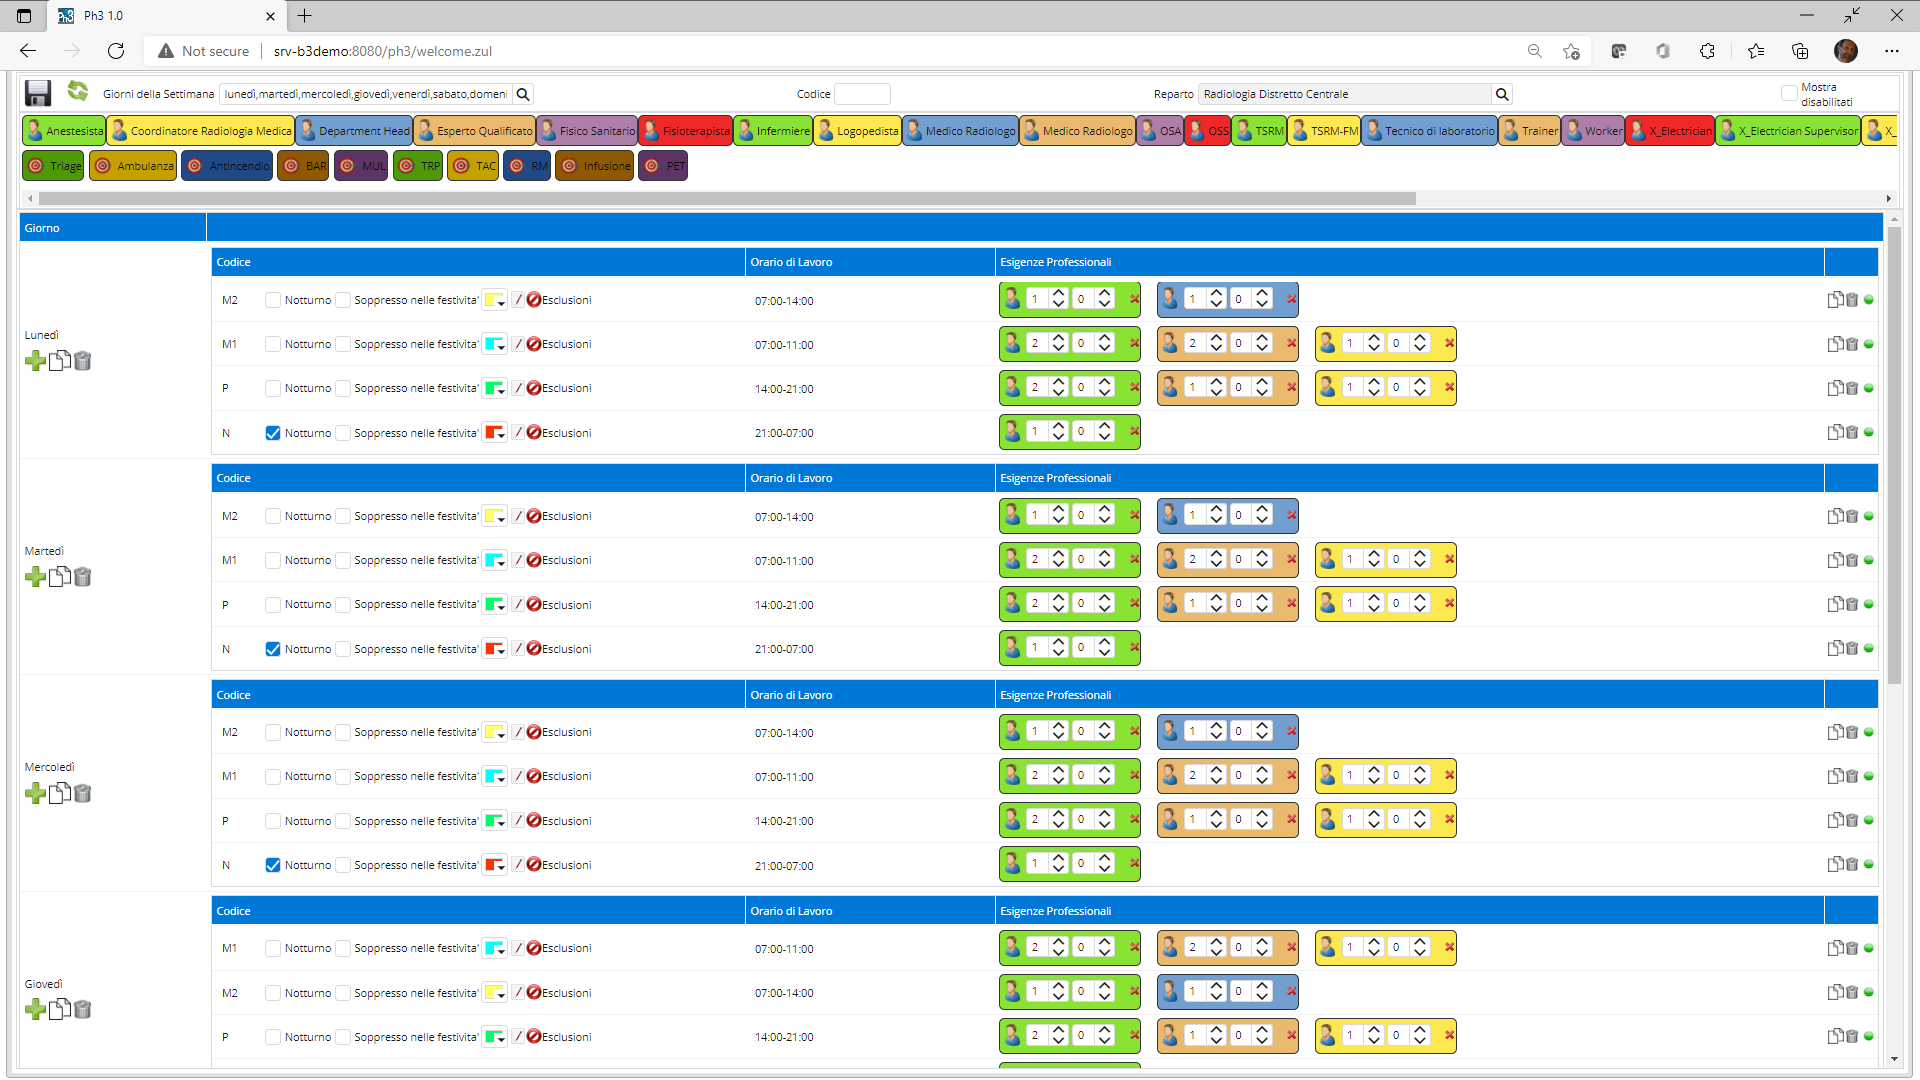1920x1080 pixels.
Task: Open the yellow color dropdown on Lunedì M2
Action: click(495, 300)
